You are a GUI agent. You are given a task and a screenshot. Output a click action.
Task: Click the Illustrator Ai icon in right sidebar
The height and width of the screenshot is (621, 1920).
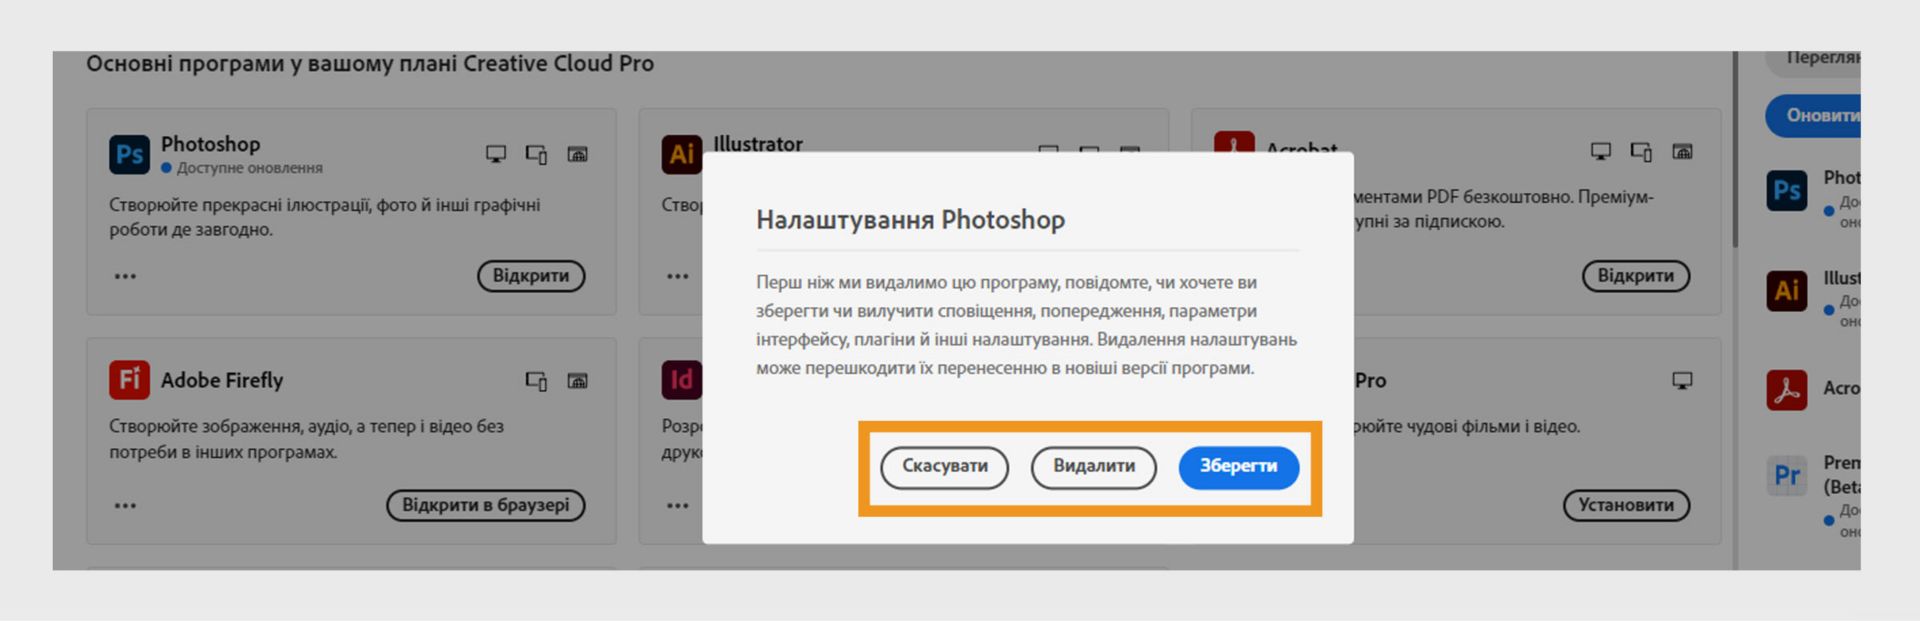click(x=1787, y=291)
